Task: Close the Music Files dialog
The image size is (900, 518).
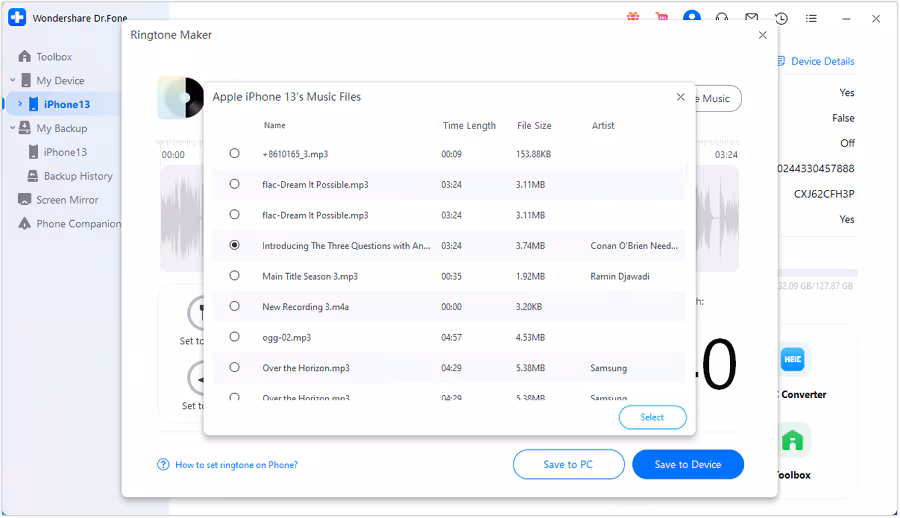Action: pyautogui.click(x=681, y=97)
